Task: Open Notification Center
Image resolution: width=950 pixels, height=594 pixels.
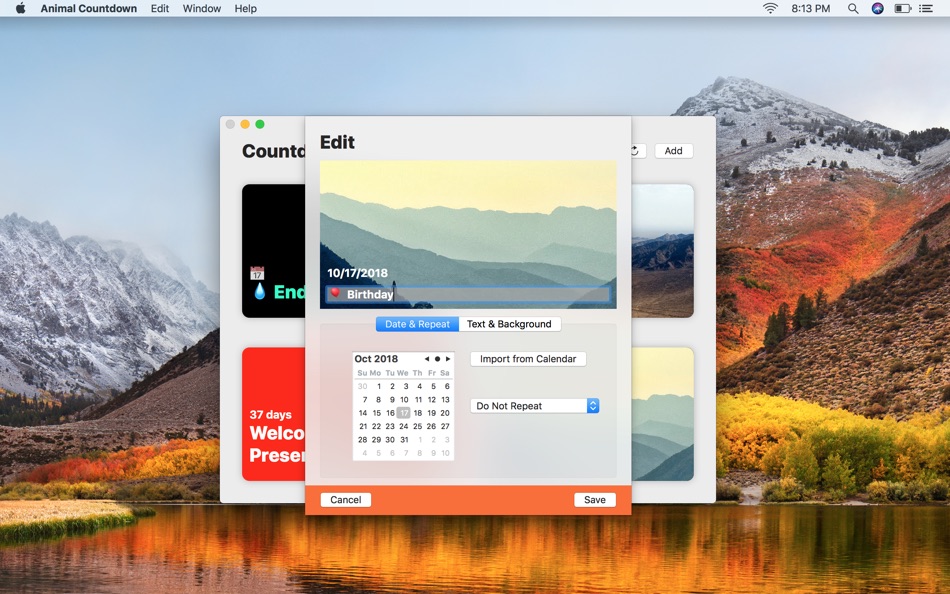Action: (926, 8)
